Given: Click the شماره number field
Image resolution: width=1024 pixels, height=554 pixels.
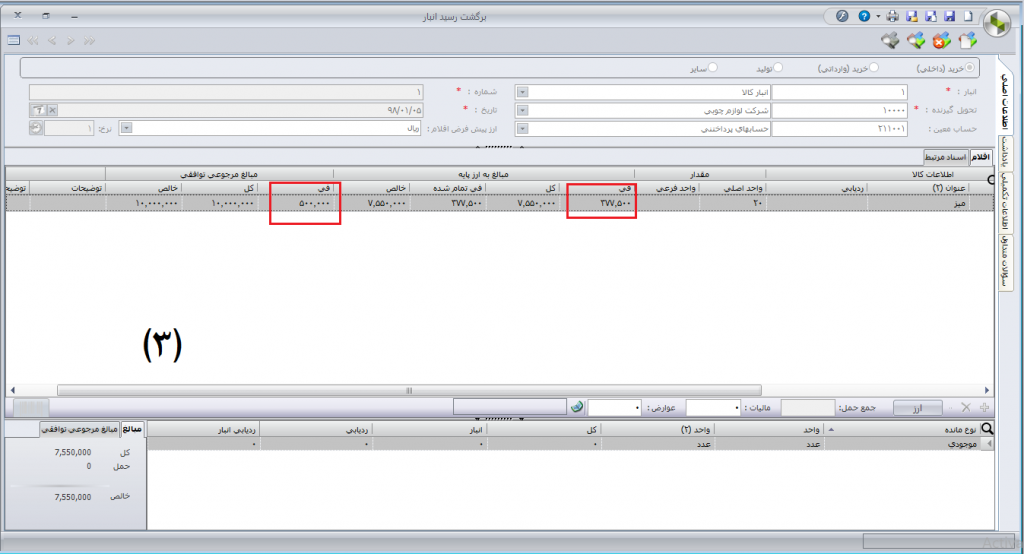Looking at the screenshot, I should tap(226, 92).
